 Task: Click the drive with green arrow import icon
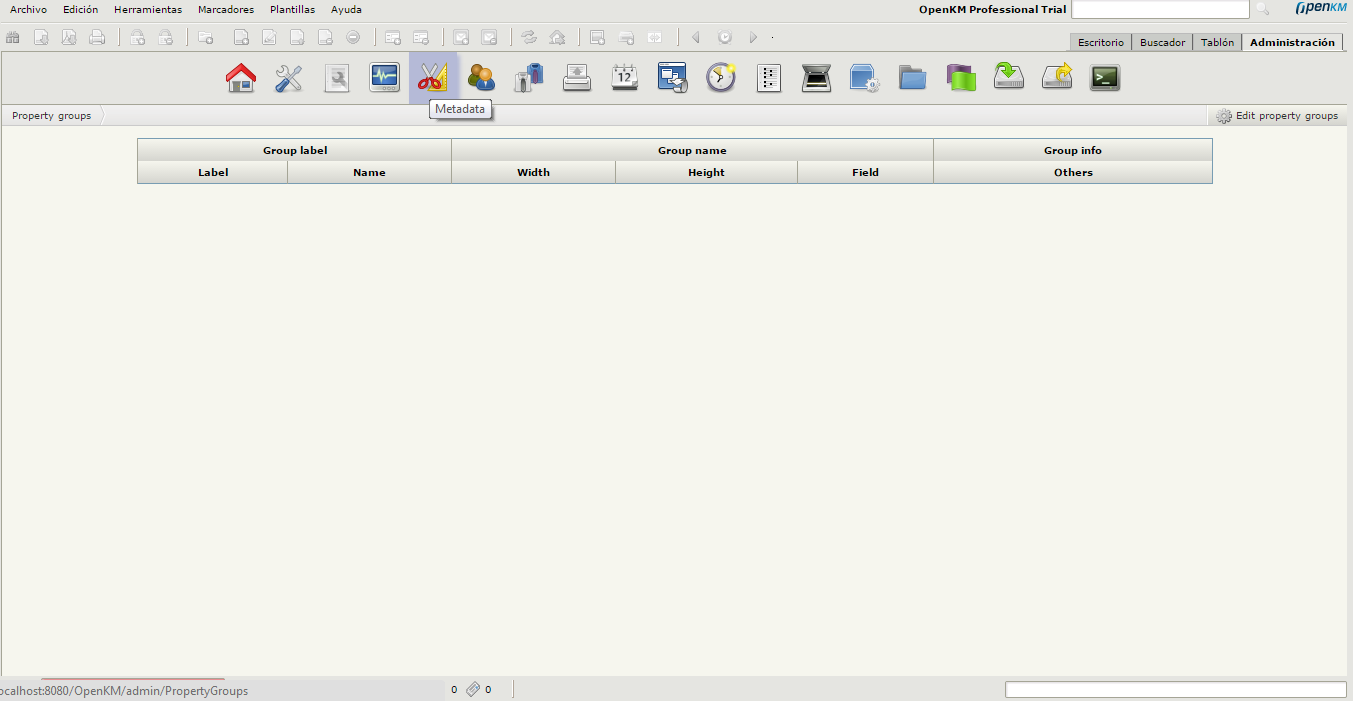pyautogui.click(x=1009, y=78)
